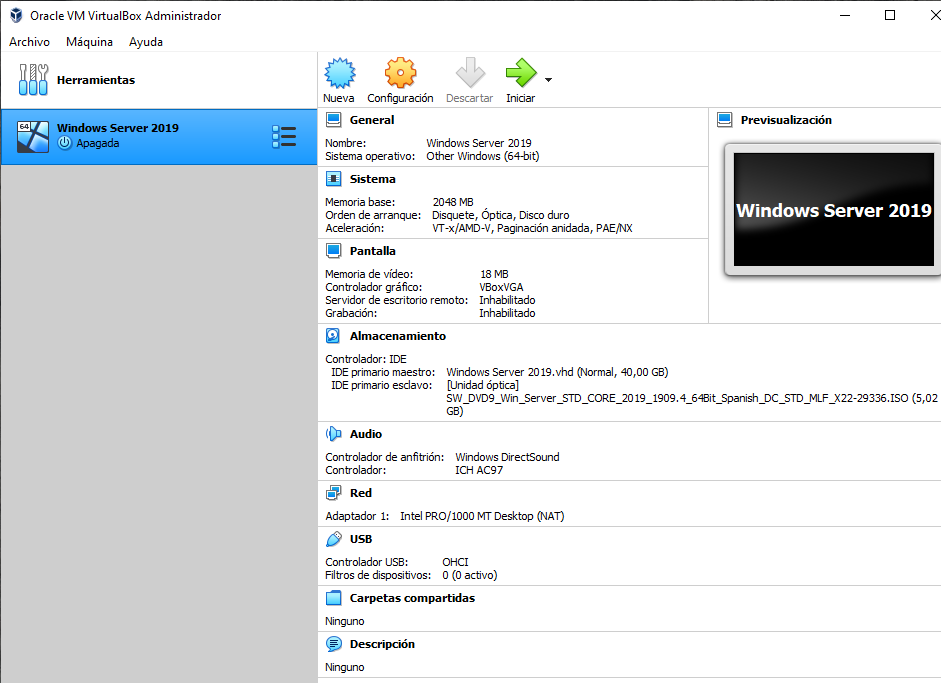Click remote desktop server 'Inhabilitado' value
Viewport: 941px width, 683px height.
(507, 300)
